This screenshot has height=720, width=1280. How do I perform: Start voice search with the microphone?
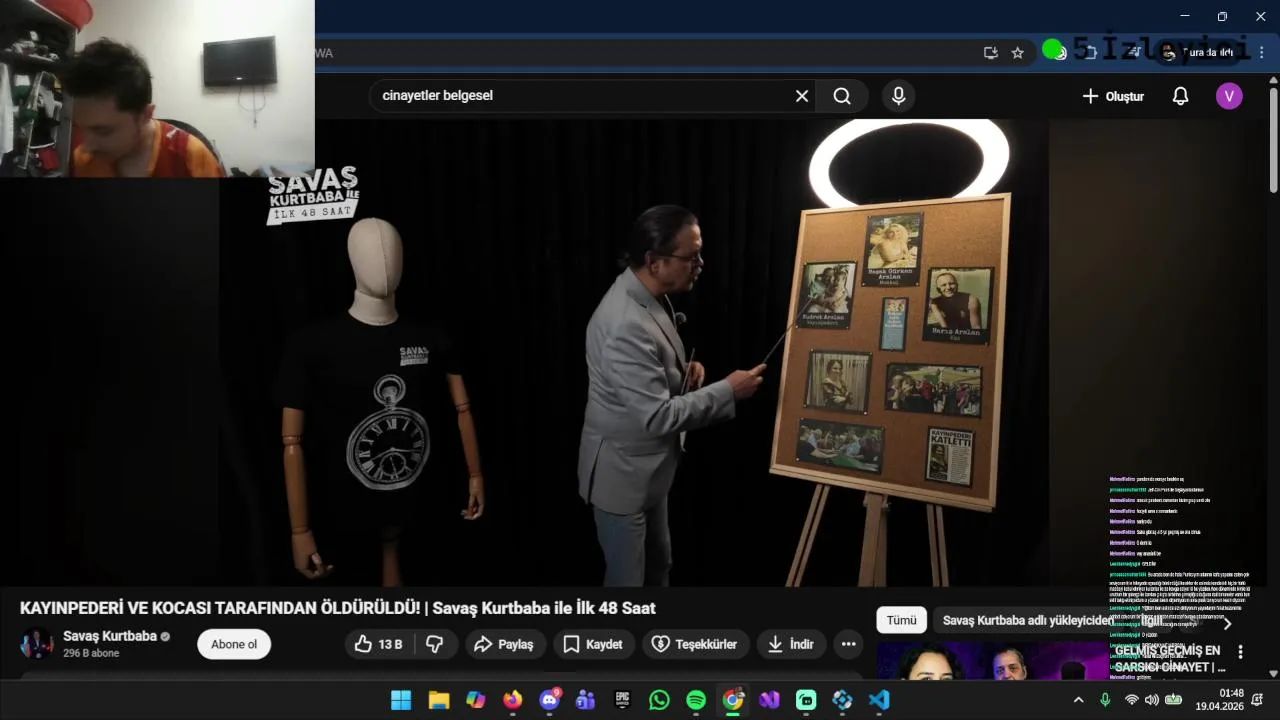pos(898,96)
